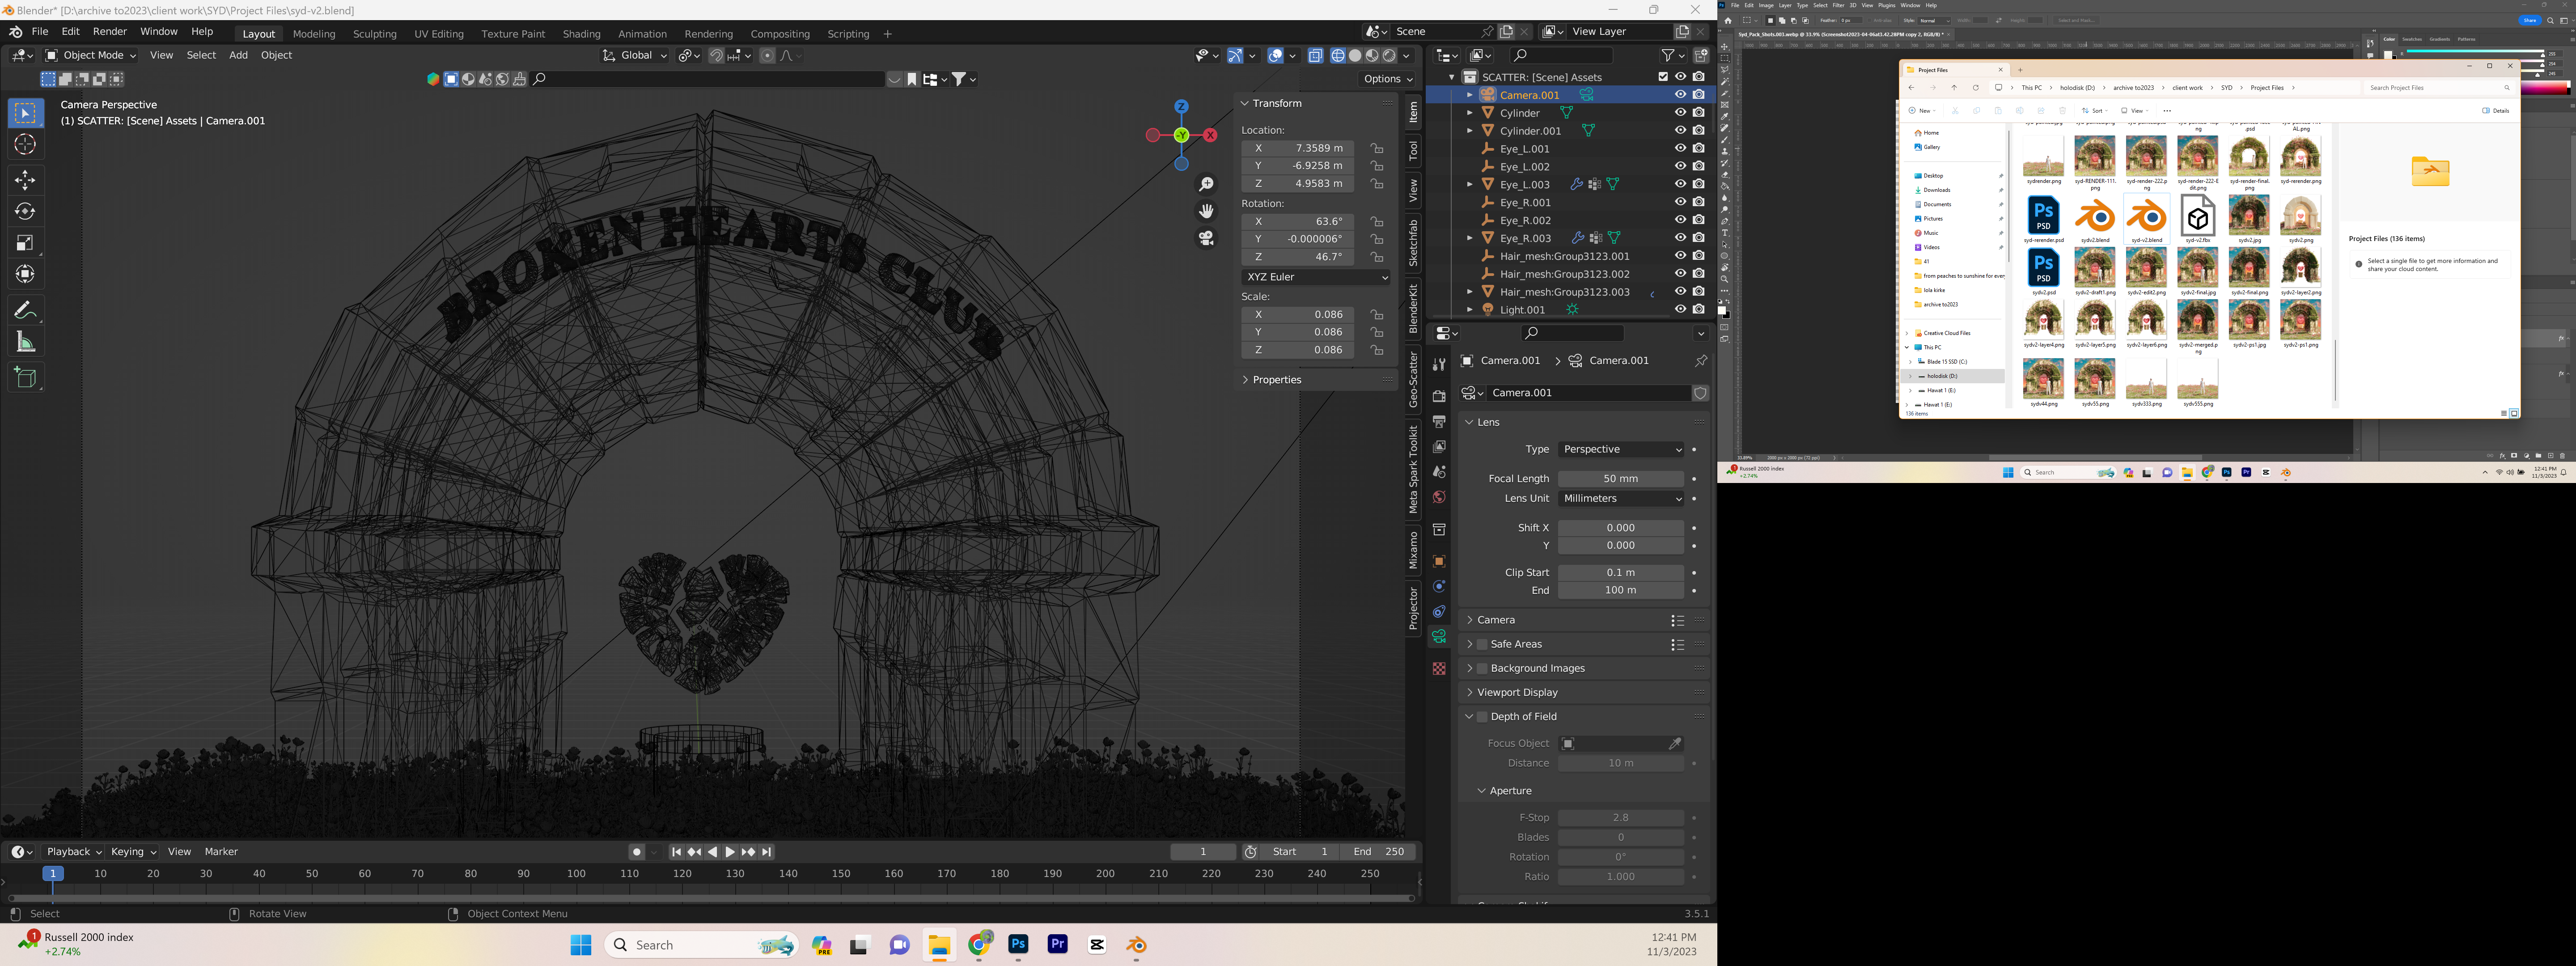Hide the Cylinder object in viewport
The height and width of the screenshot is (966, 2576).
tap(1680, 113)
